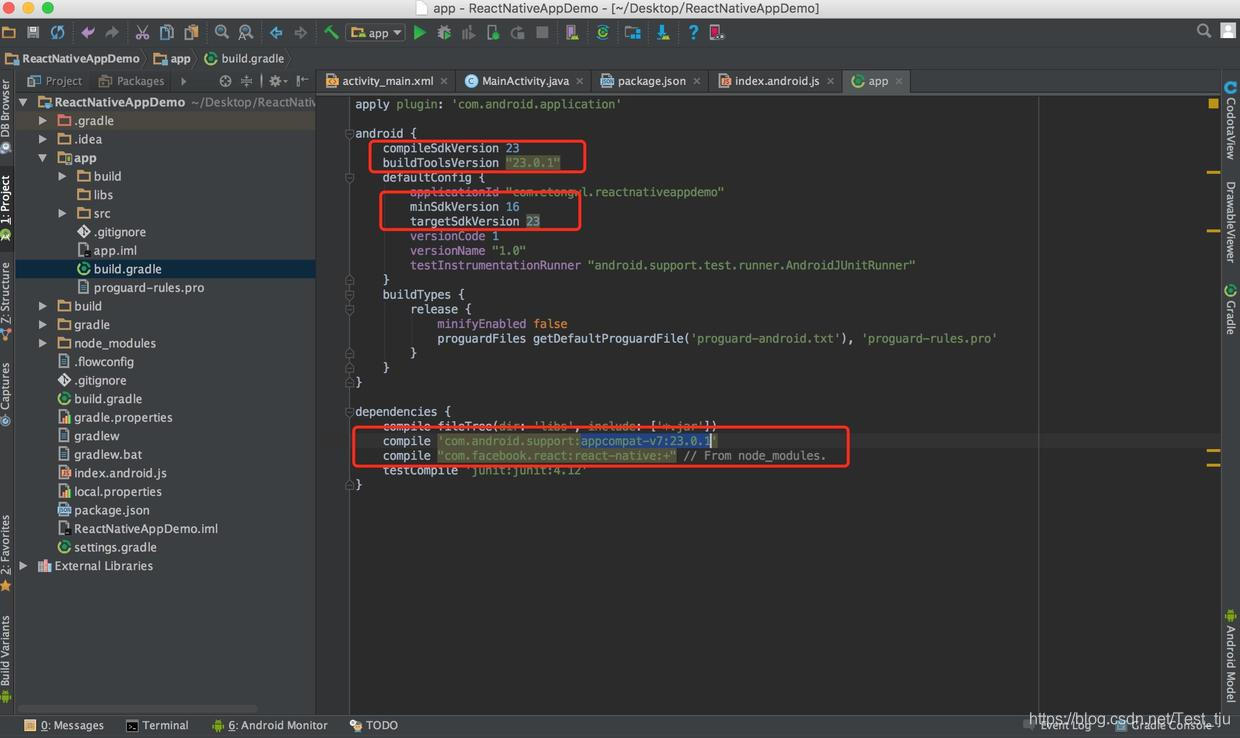Click the Replace magnifier icon
Viewport: 1240px width, 738px height.
(245, 33)
